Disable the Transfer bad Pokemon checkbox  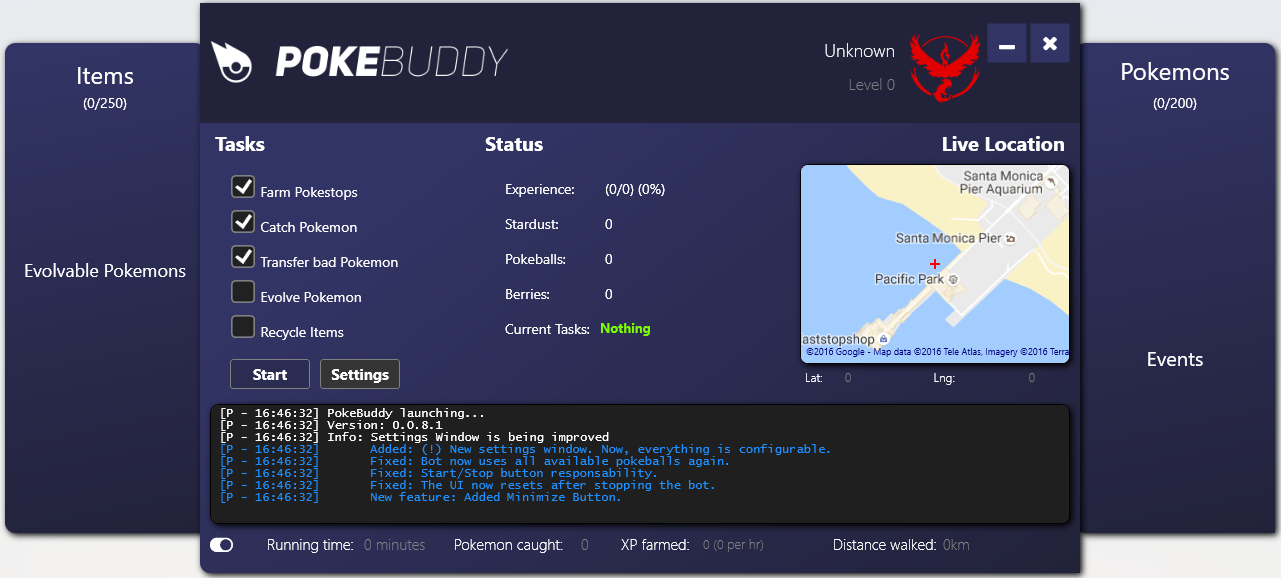click(243, 257)
